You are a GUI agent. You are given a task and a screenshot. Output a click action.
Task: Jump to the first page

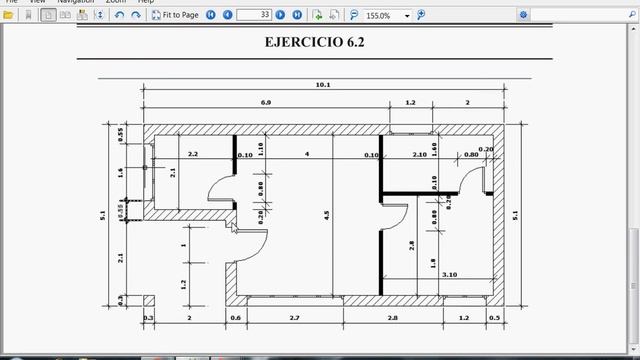211,15
